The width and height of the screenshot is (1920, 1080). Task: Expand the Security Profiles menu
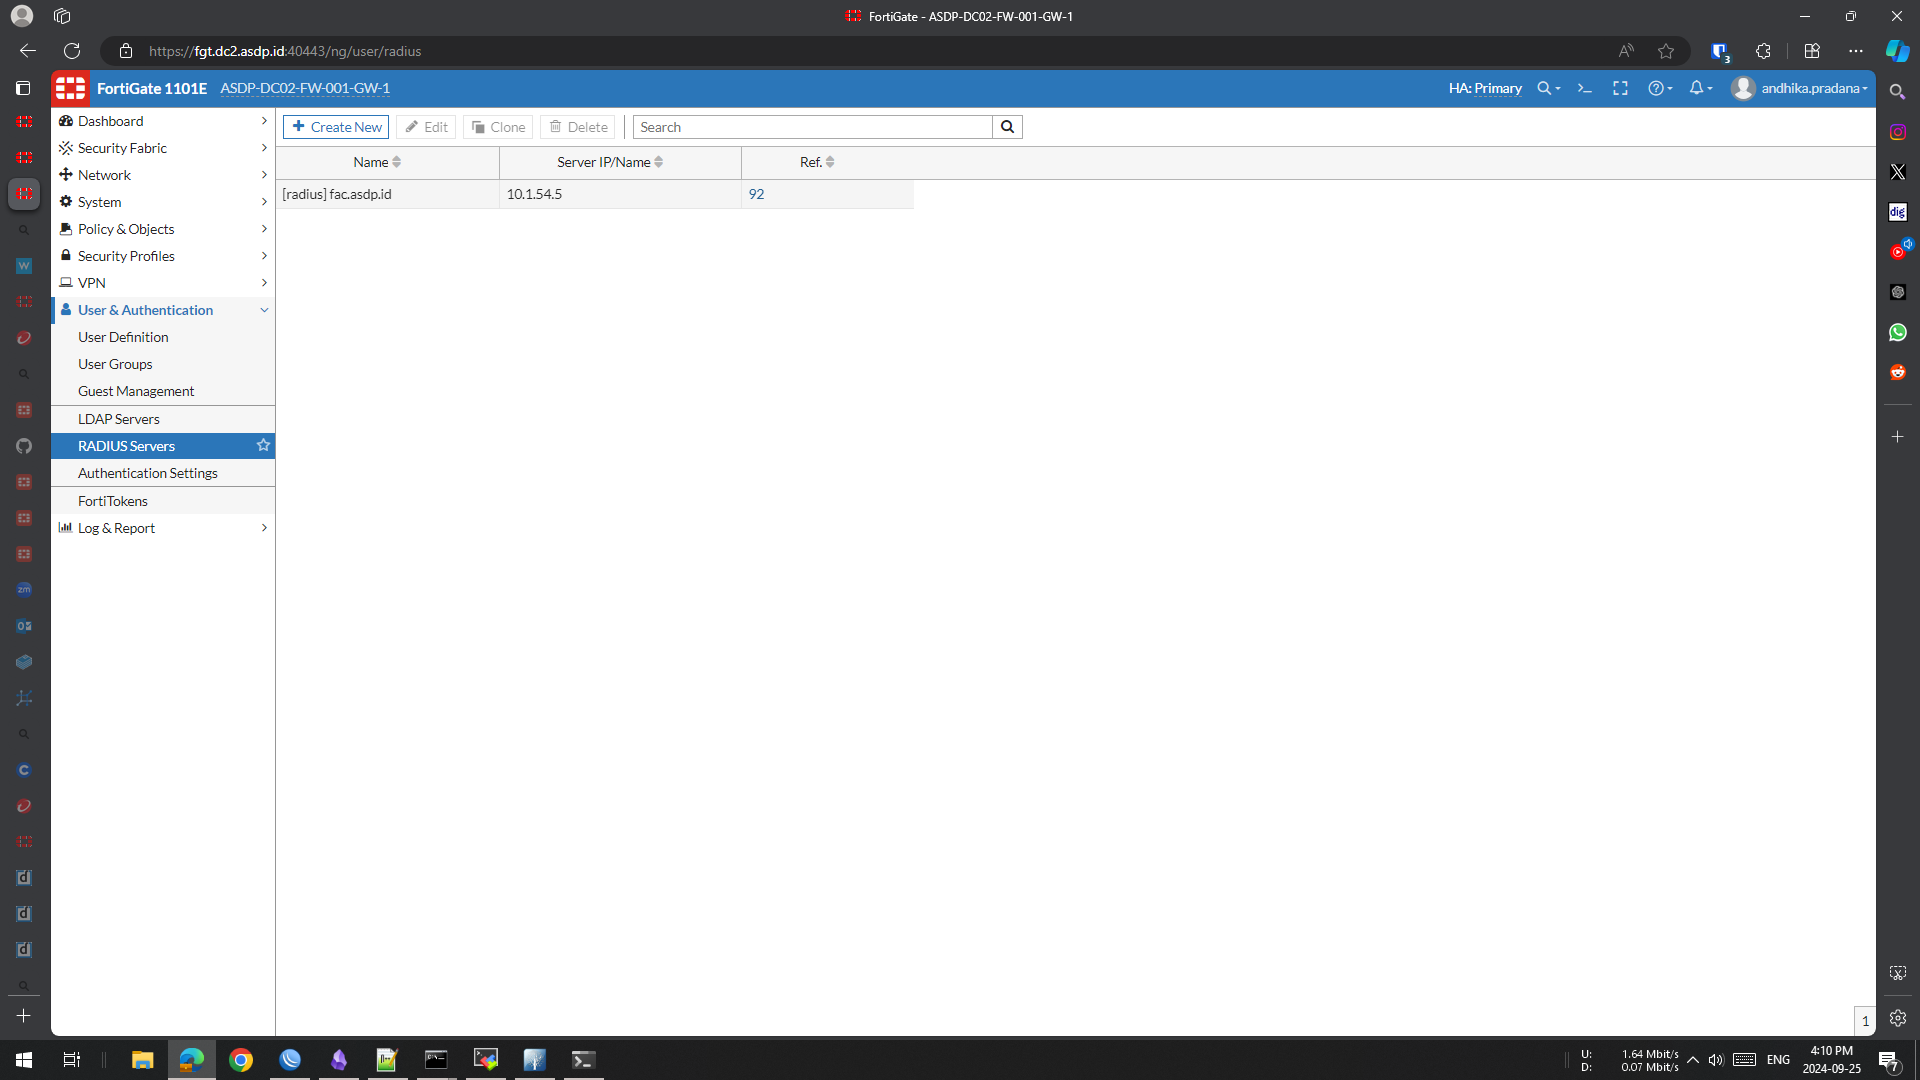pyautogui.click(x=163, y=256)
